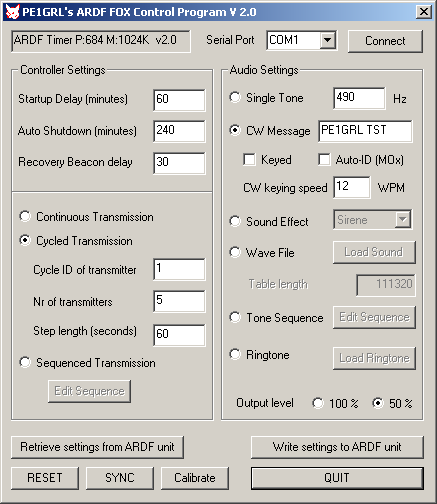Image resolution: width=437 pixels, height=504 pixels.
Task: Choose Single Tone audio option
Action: [x=235, y=97]
